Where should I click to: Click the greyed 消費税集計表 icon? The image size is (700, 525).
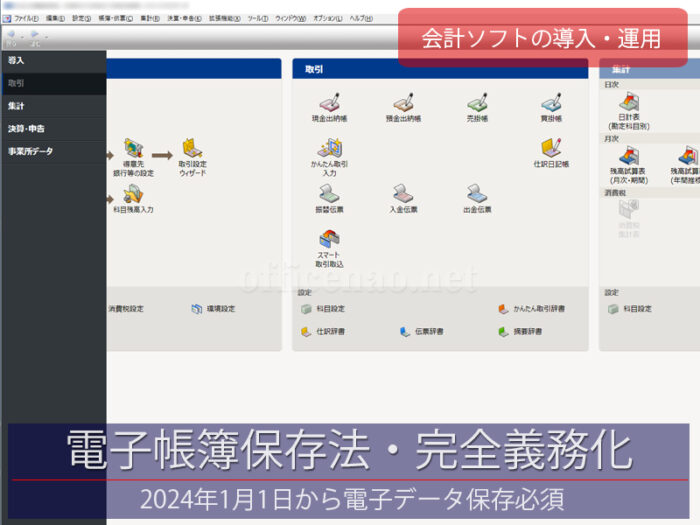[629, 218]
